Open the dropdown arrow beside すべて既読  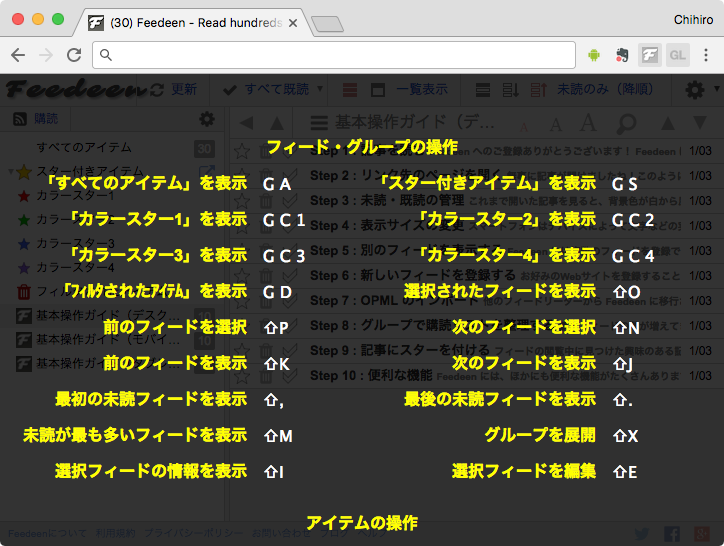(x=320, y=90)
